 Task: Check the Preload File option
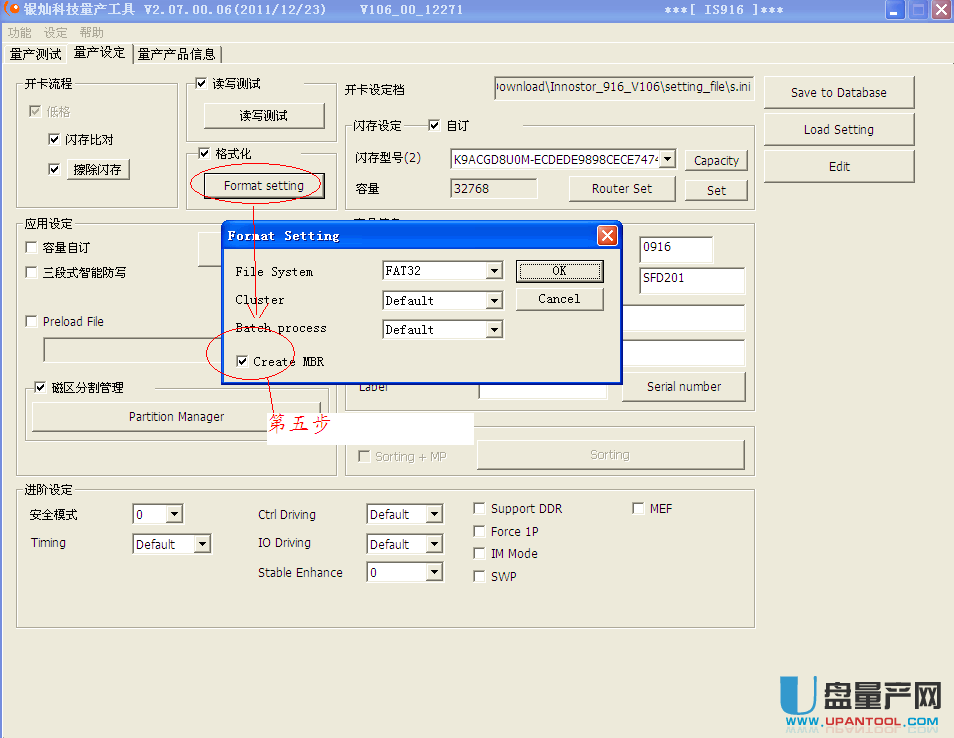32,322
